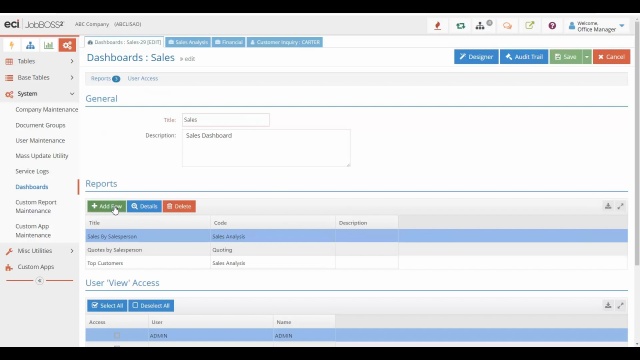Open the Save button dropdown arrow
Image resolution: width=640 pixels, height=360 pixels.
(587, 57)
